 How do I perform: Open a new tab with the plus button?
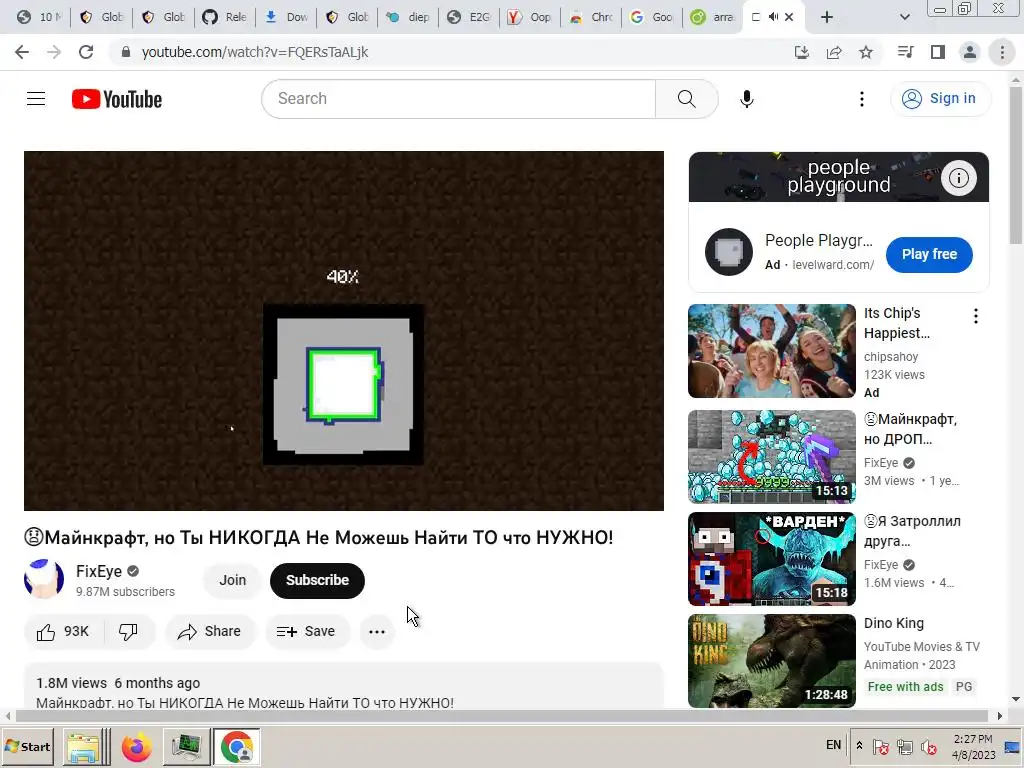[x=827, y=17]
